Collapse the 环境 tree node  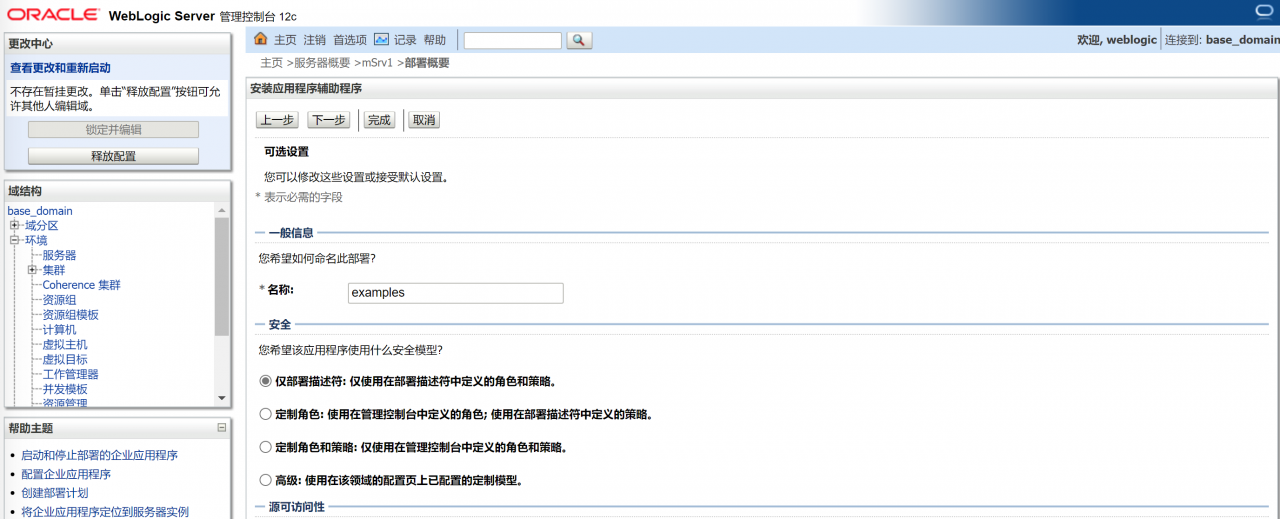tap(15, 240)
